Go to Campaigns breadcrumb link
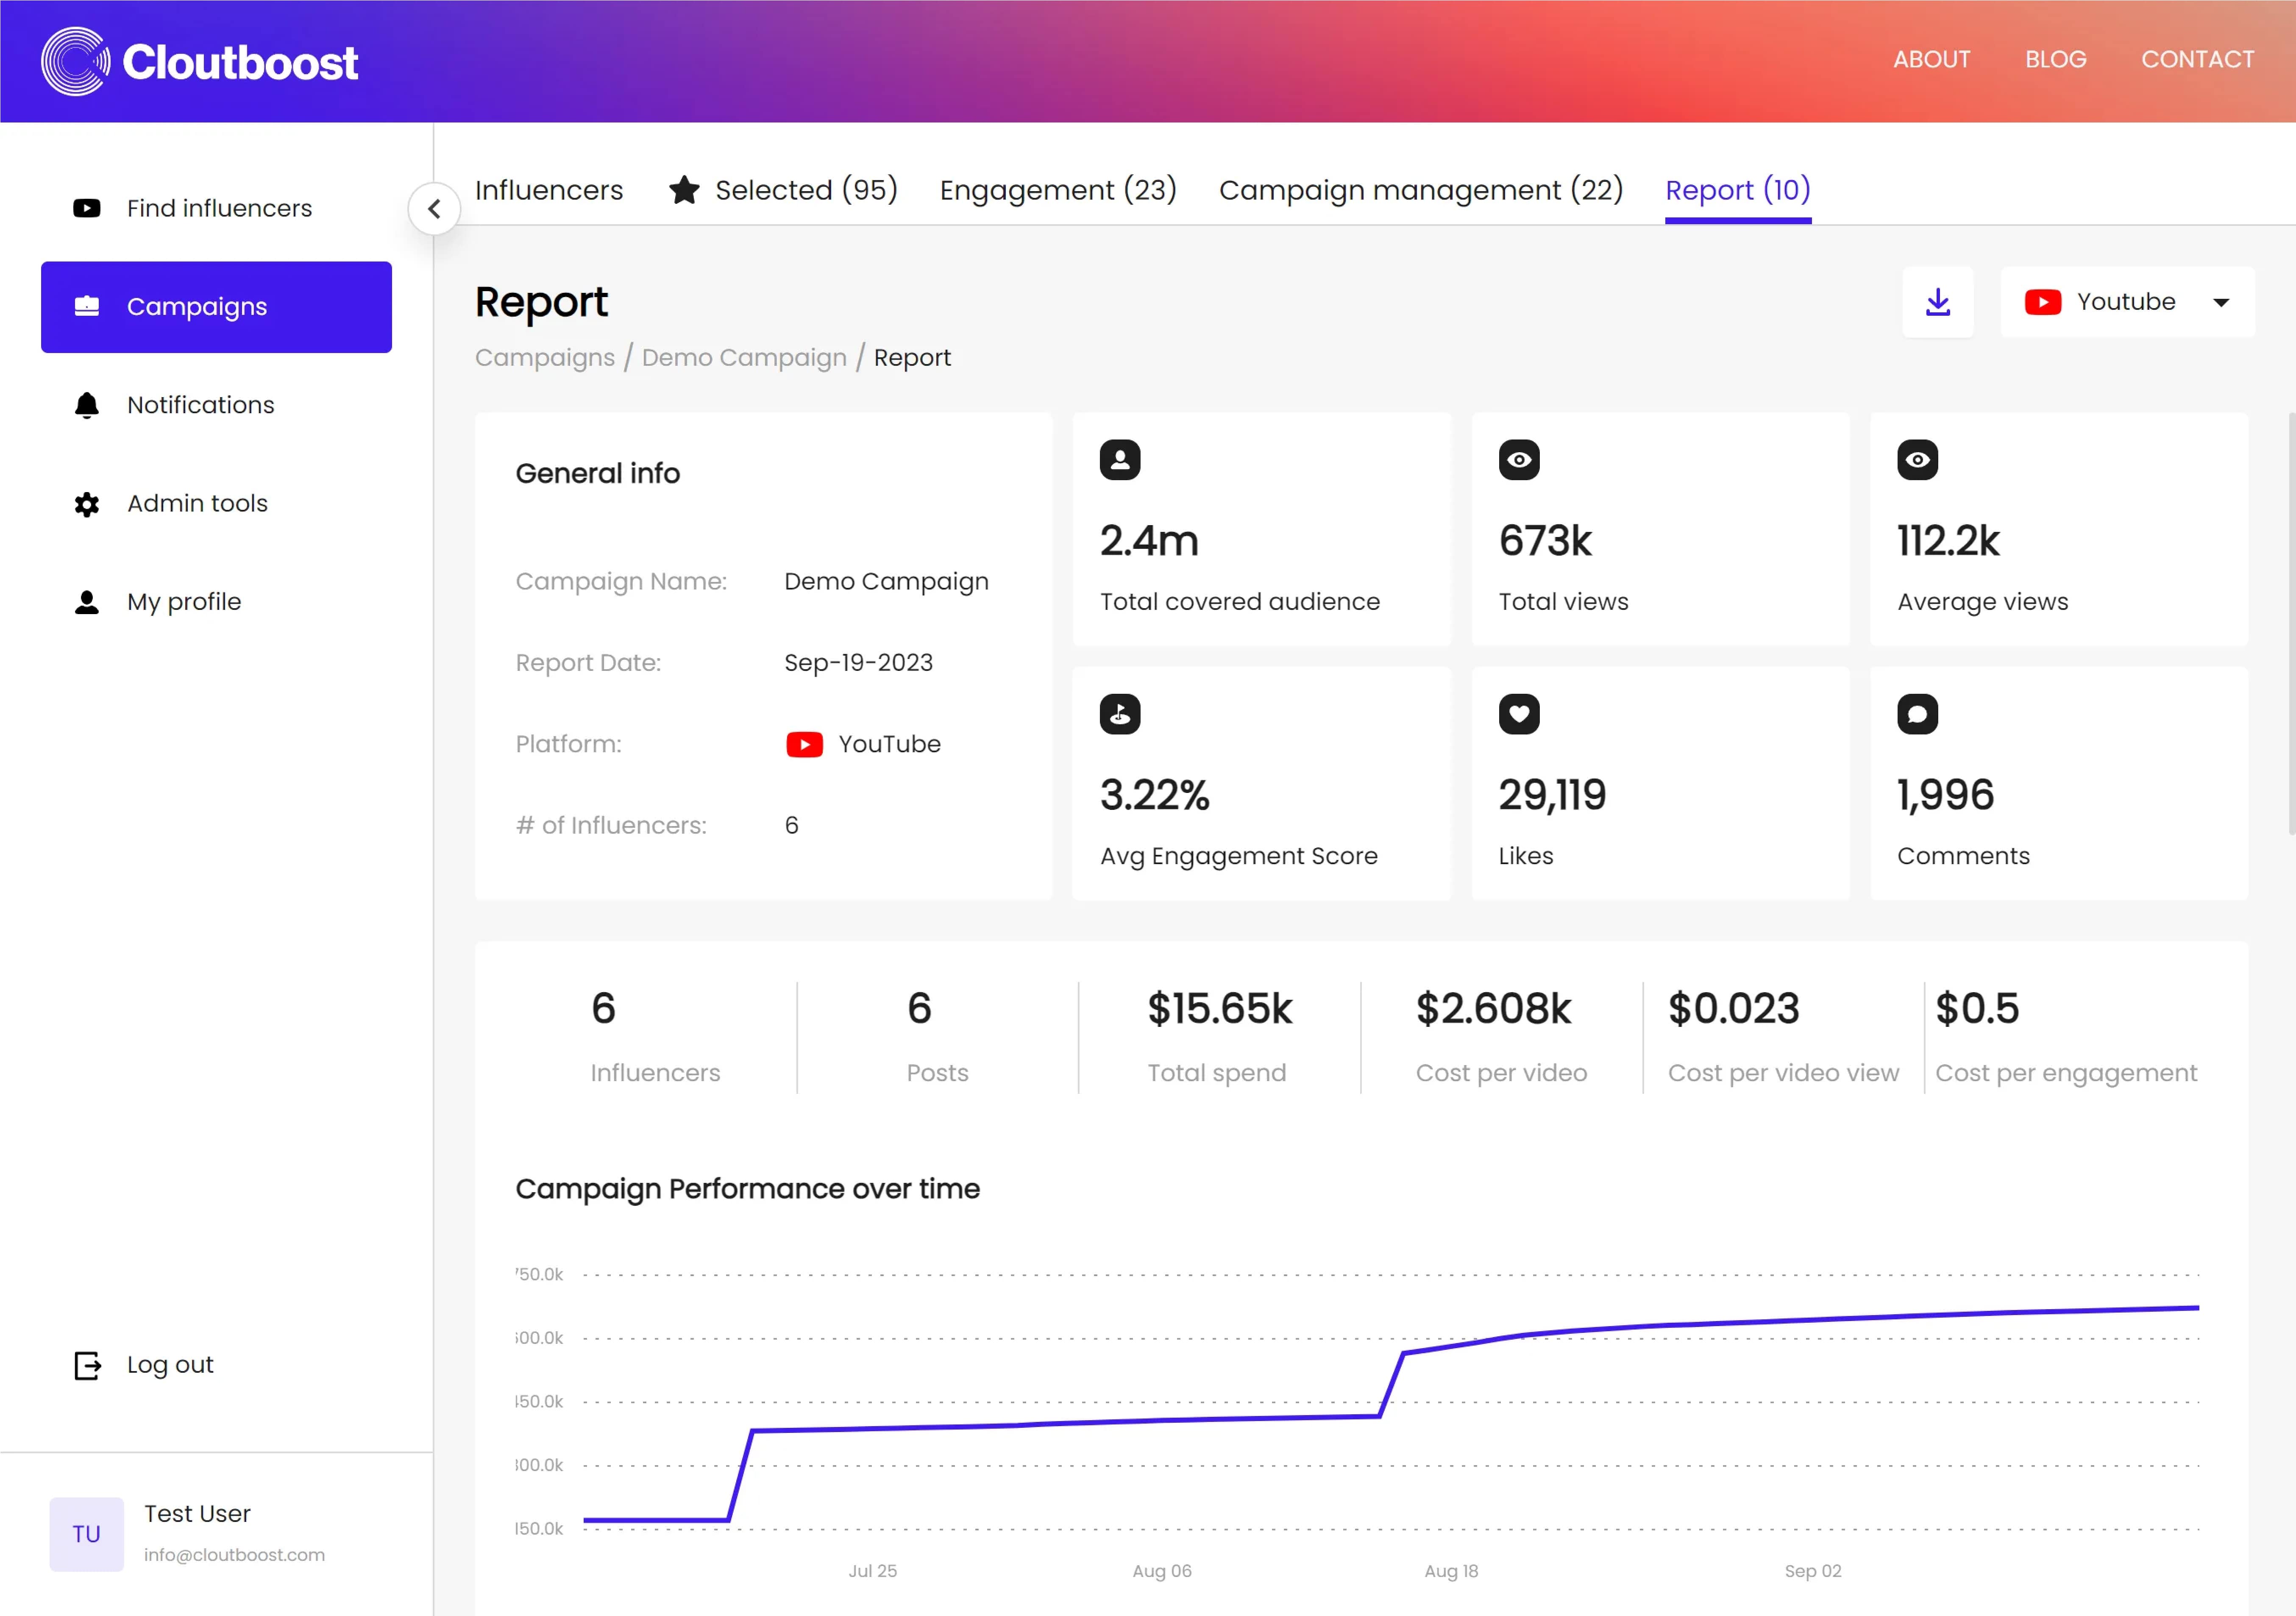The image size is (2296, 1616). point(545,358)
